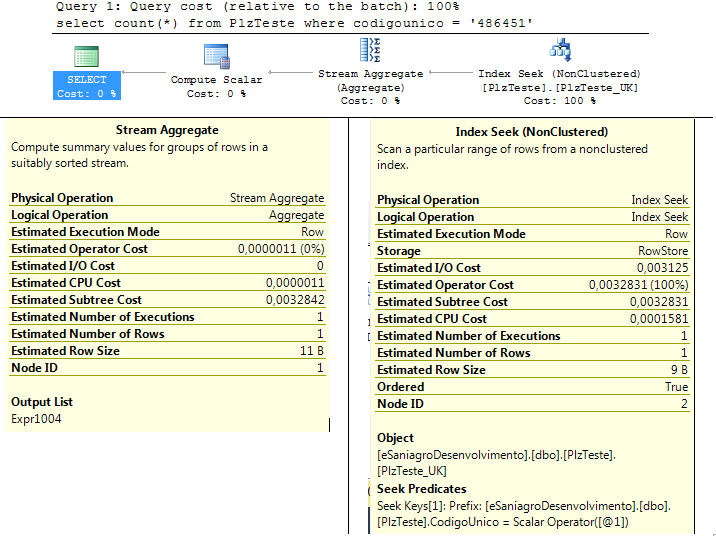716x536 pixels.
Task: Click the Seek Predicates heading
Action: 421,489
